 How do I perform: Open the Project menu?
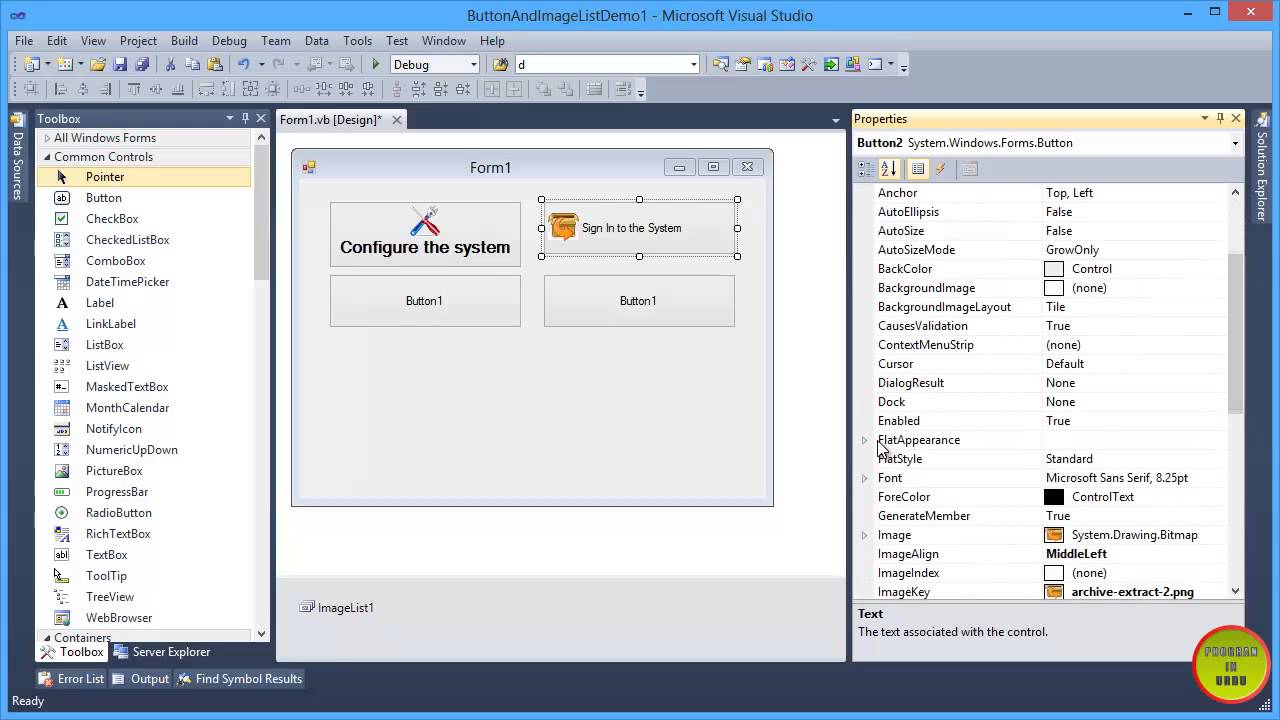pos(138,41)
